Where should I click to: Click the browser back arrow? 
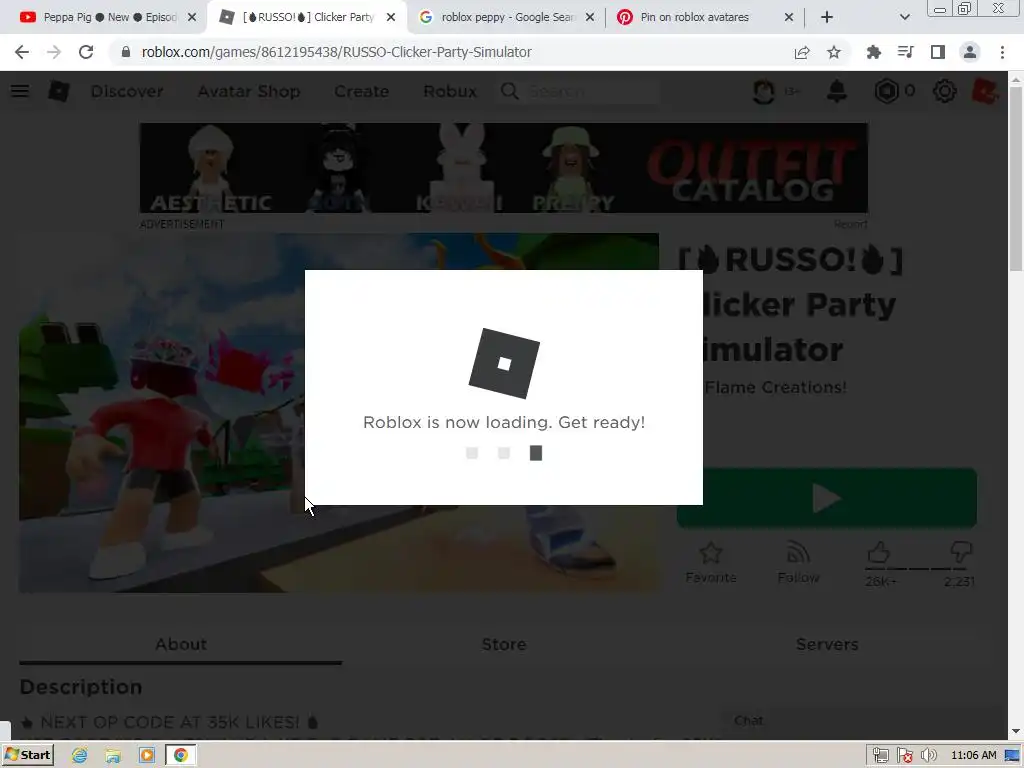point(22,52)
